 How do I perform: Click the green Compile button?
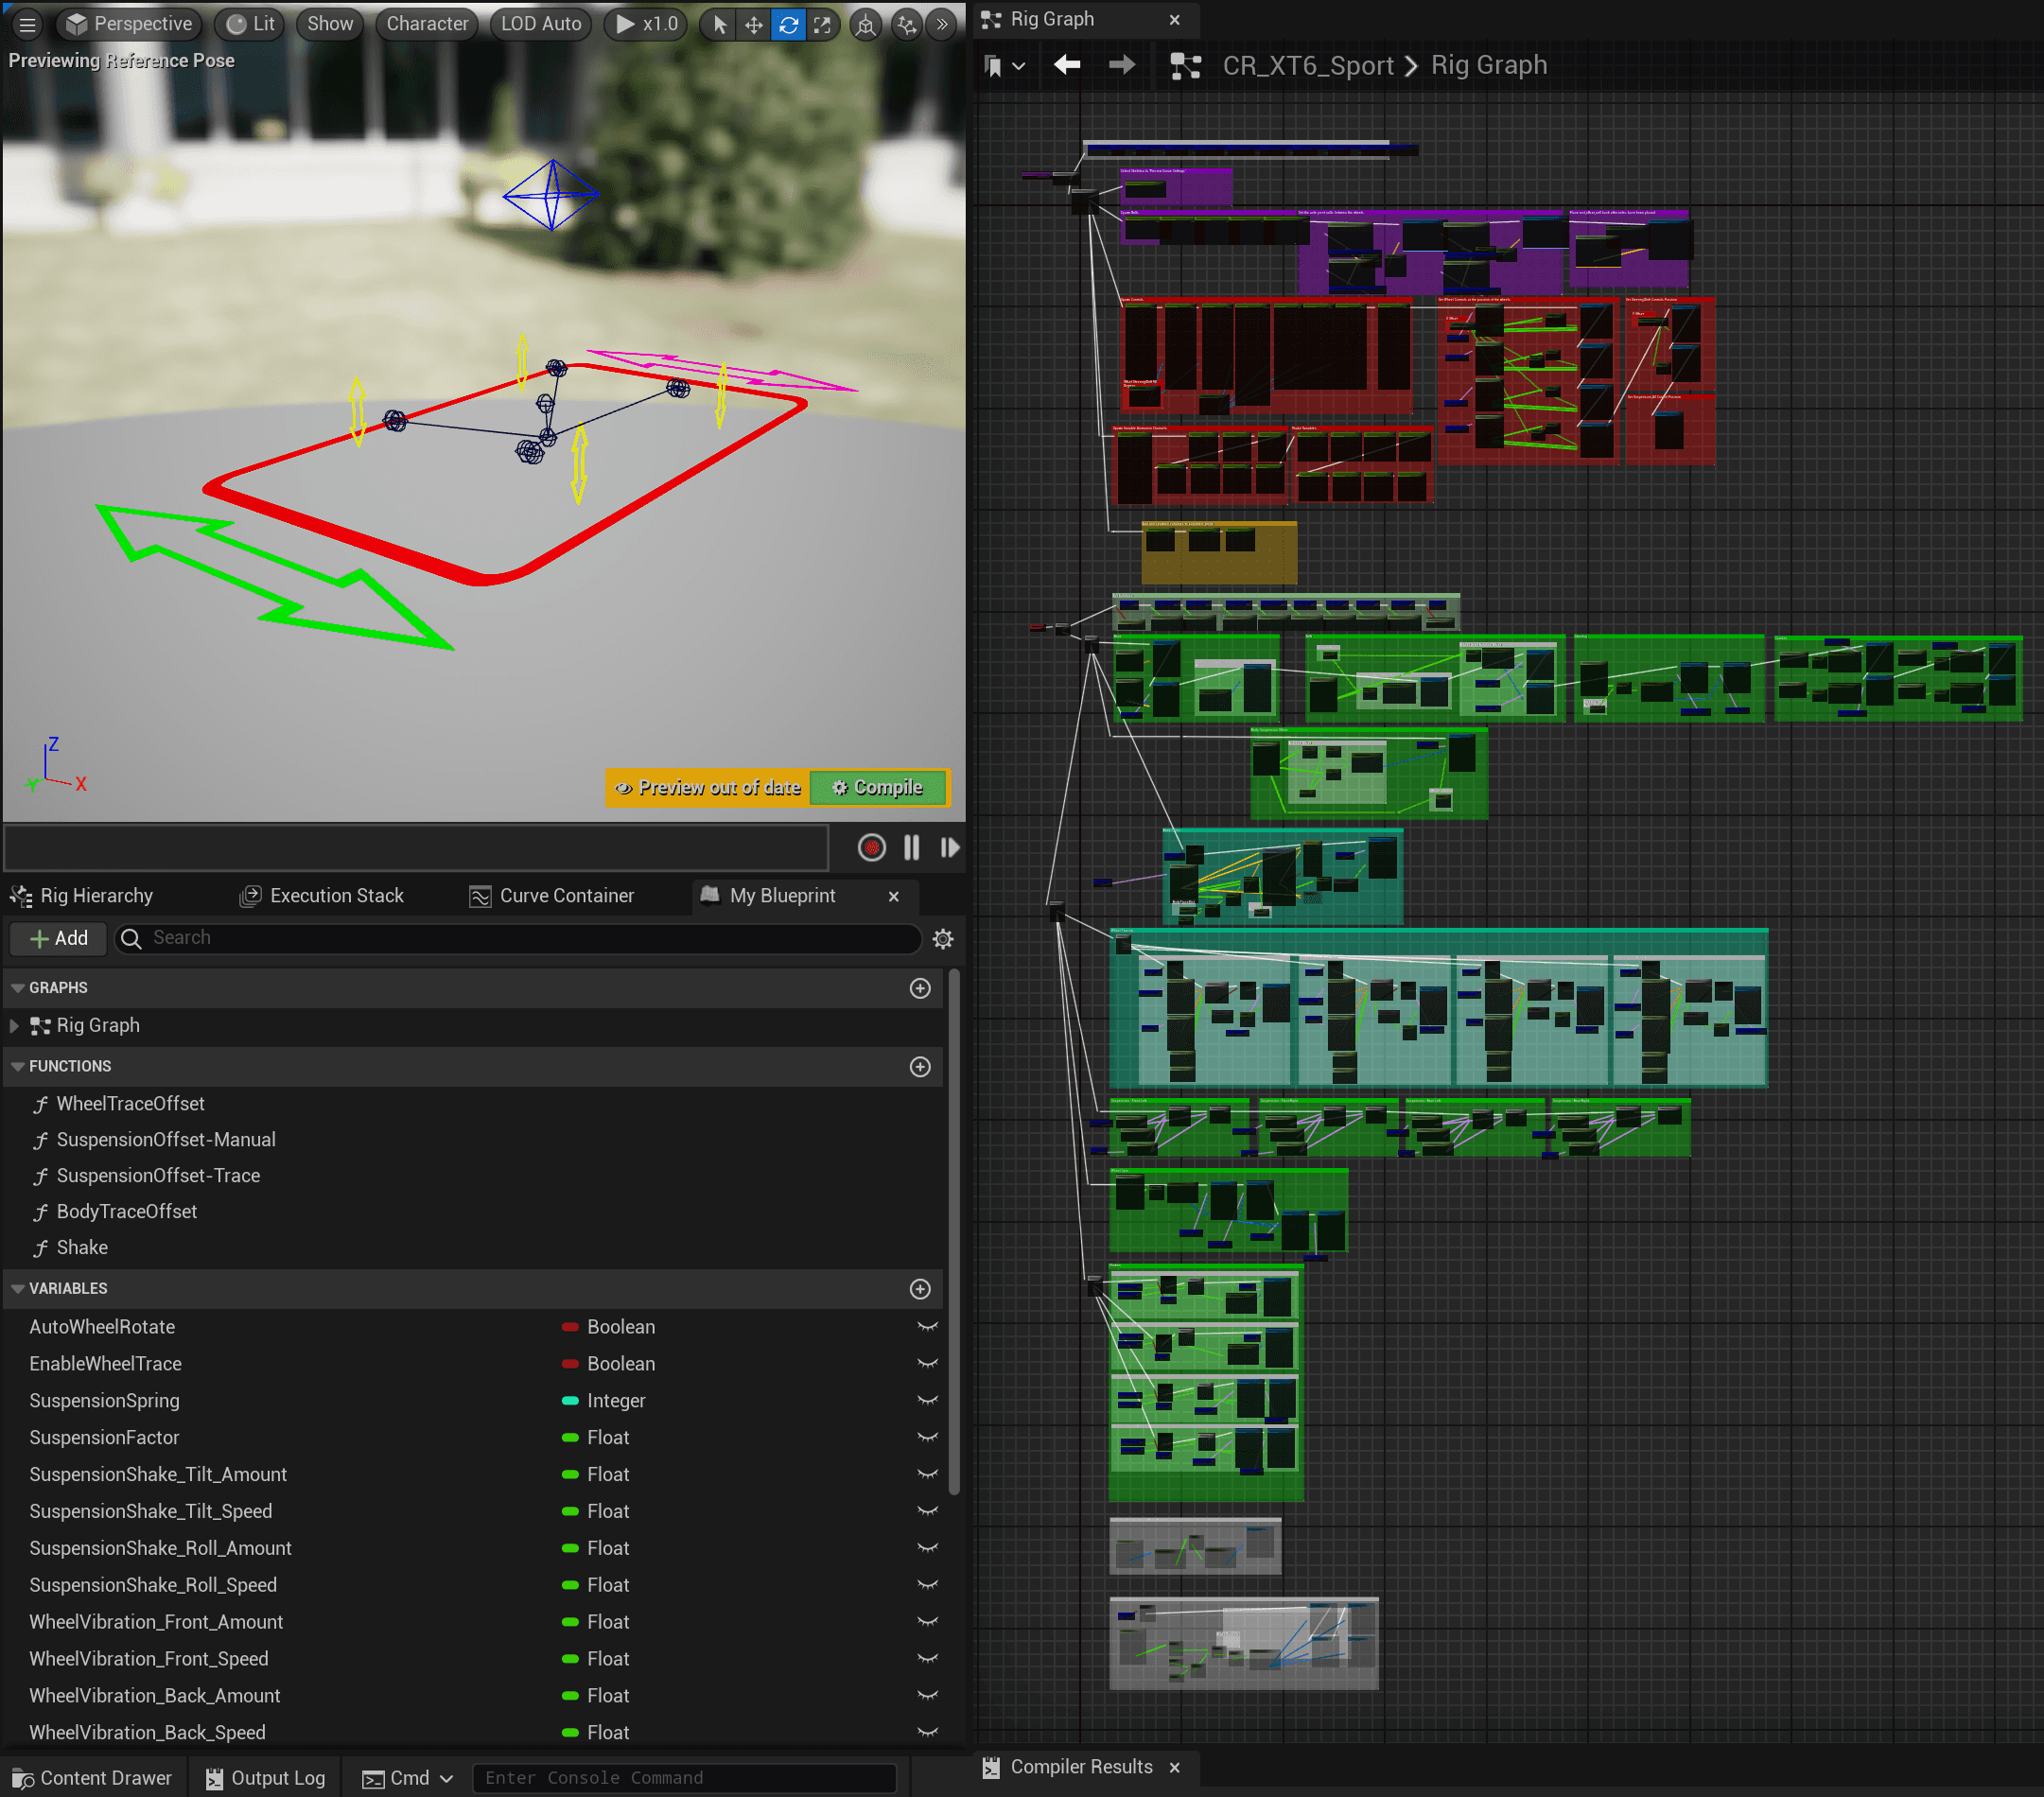click(x=878, y=788)
